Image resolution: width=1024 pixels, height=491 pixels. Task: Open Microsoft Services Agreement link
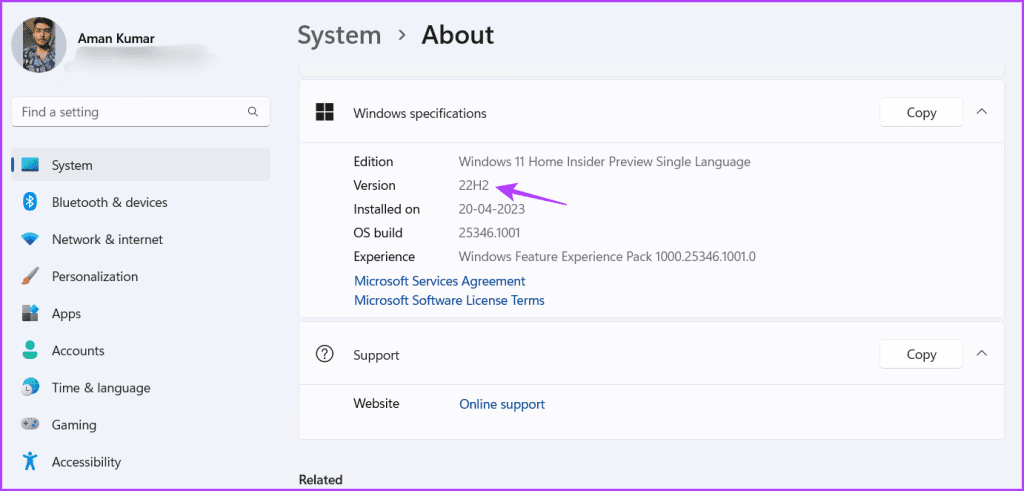tap(440, 281)
